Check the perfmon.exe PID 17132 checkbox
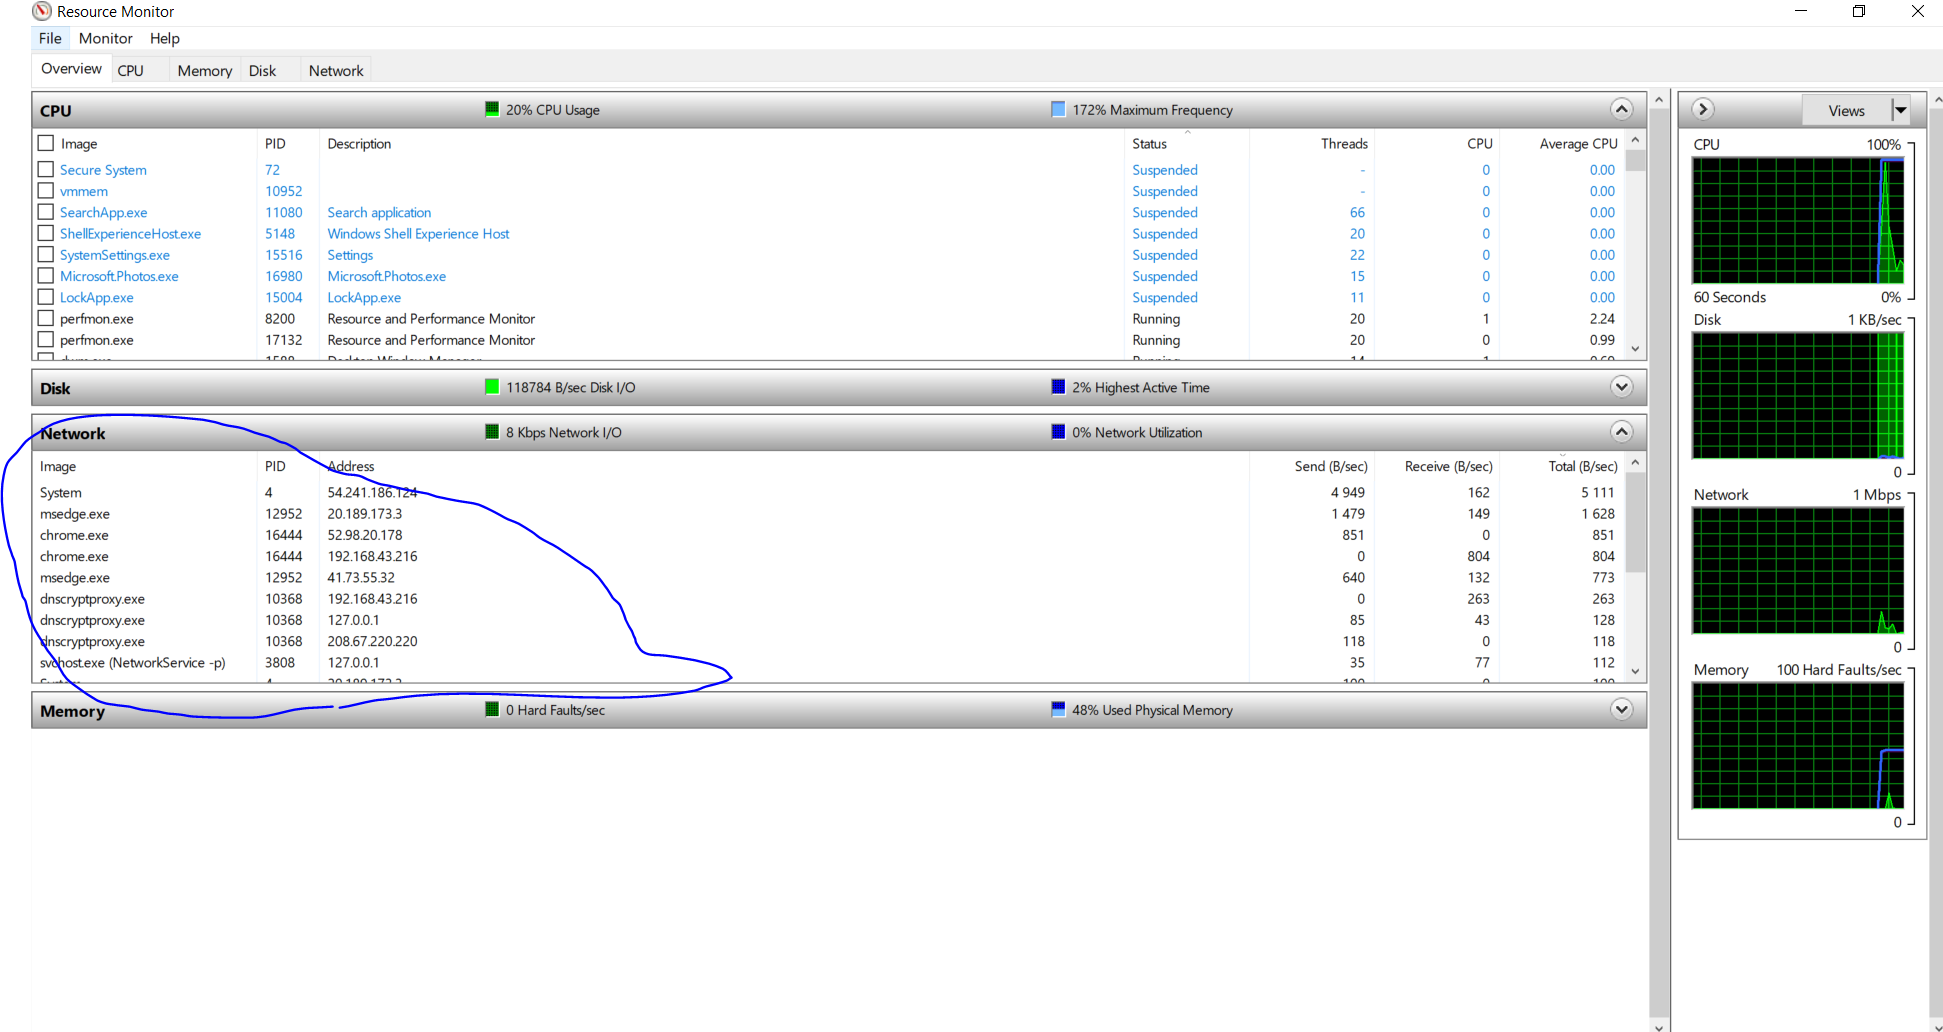 point(45,340)
